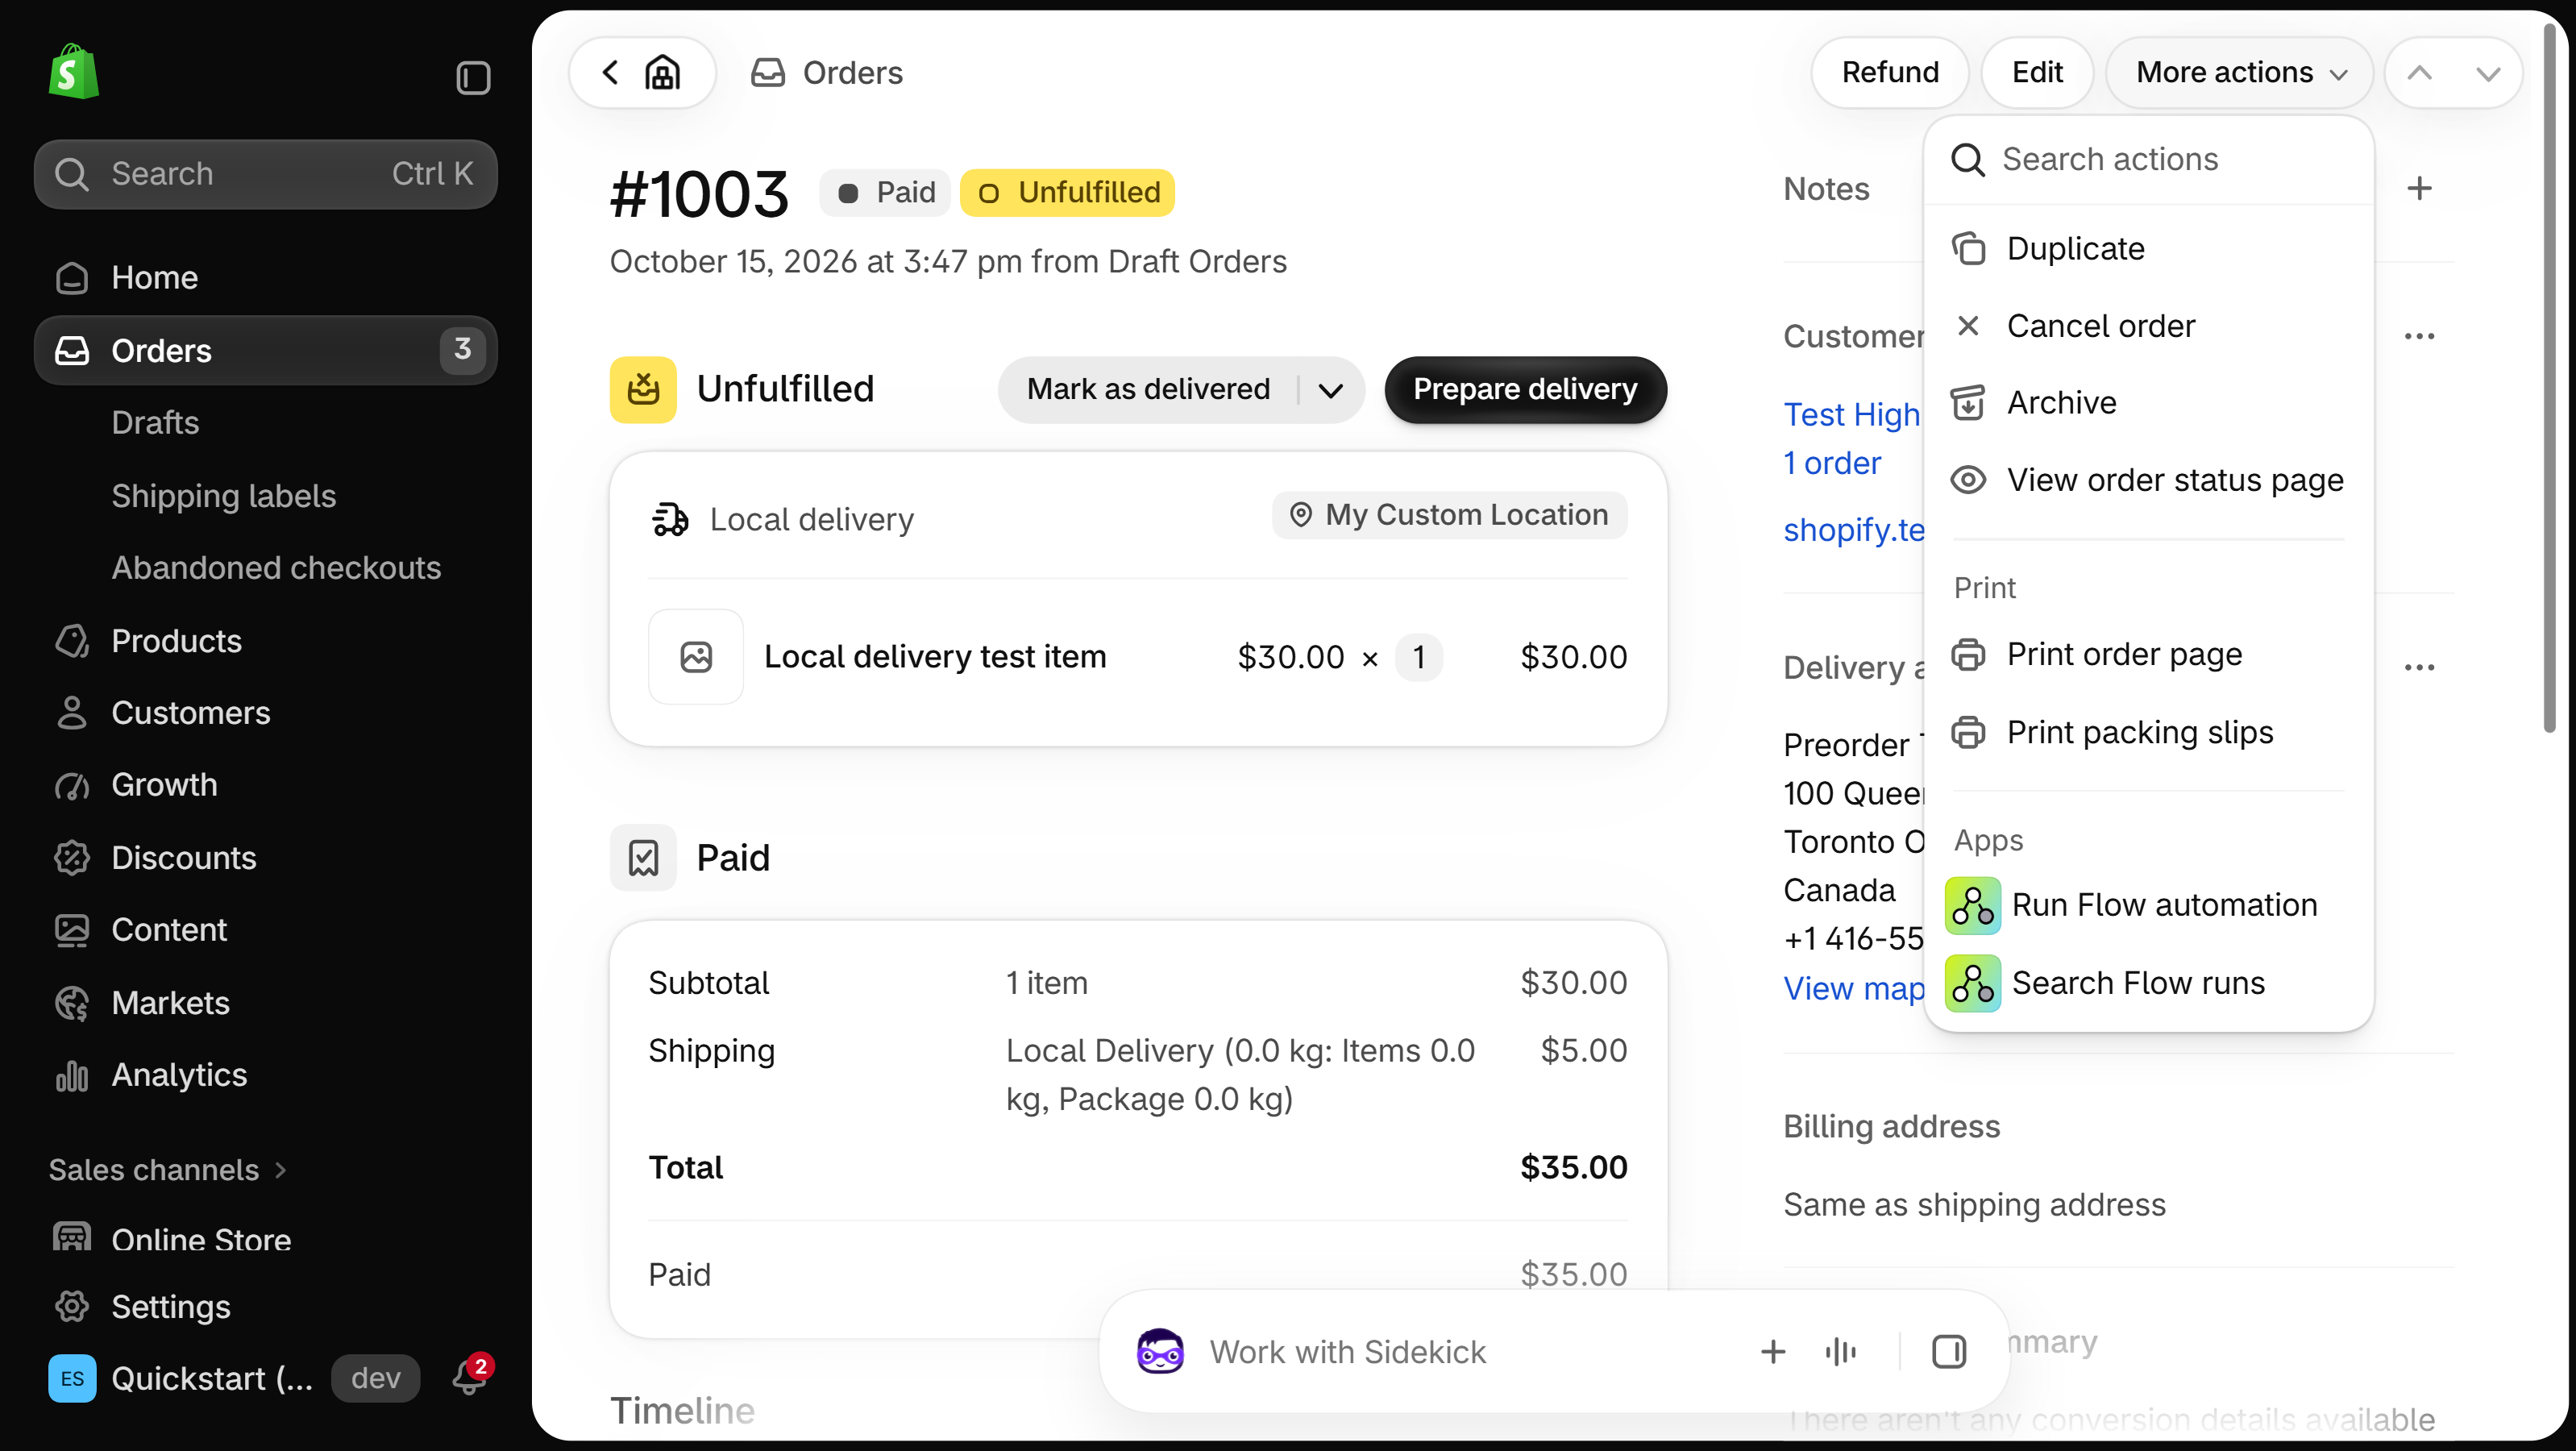Click the Paid receipt icon
Image resolution: width=2576 pixels, height=1451 pixels.
tap(643, 857)
